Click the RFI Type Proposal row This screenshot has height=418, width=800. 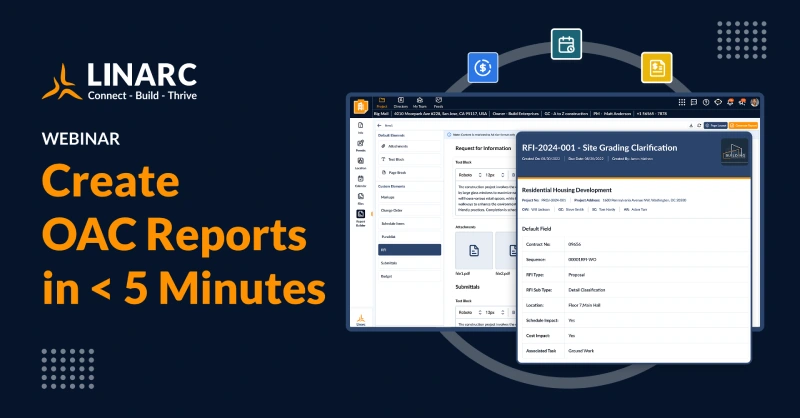(634, 275)
